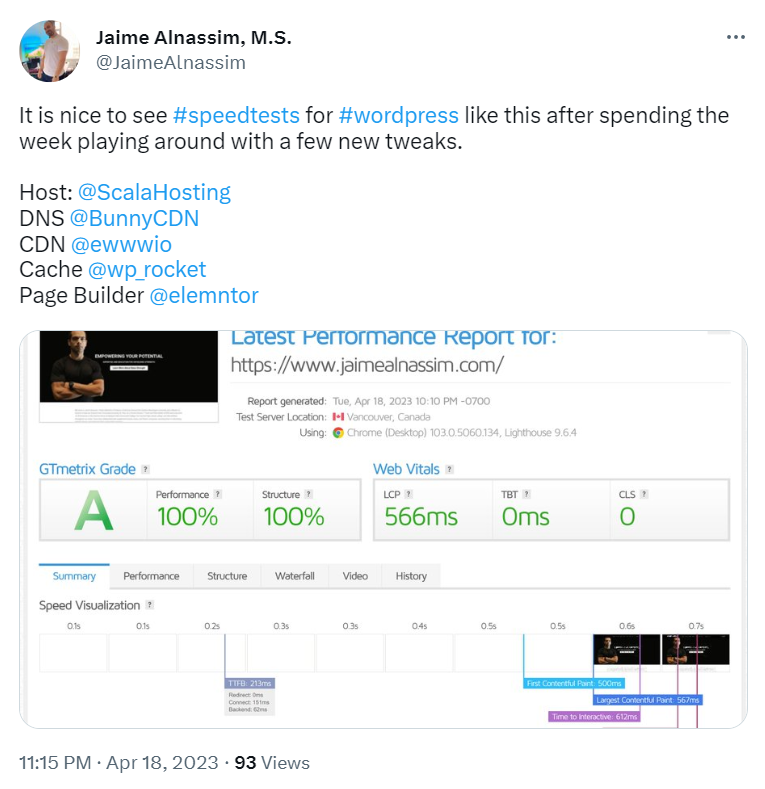Image resolution: width=765 pixels, height=789 pixels.
Task: Click the First Contentful Paint 500ms marker
Action: click(574, 683)
